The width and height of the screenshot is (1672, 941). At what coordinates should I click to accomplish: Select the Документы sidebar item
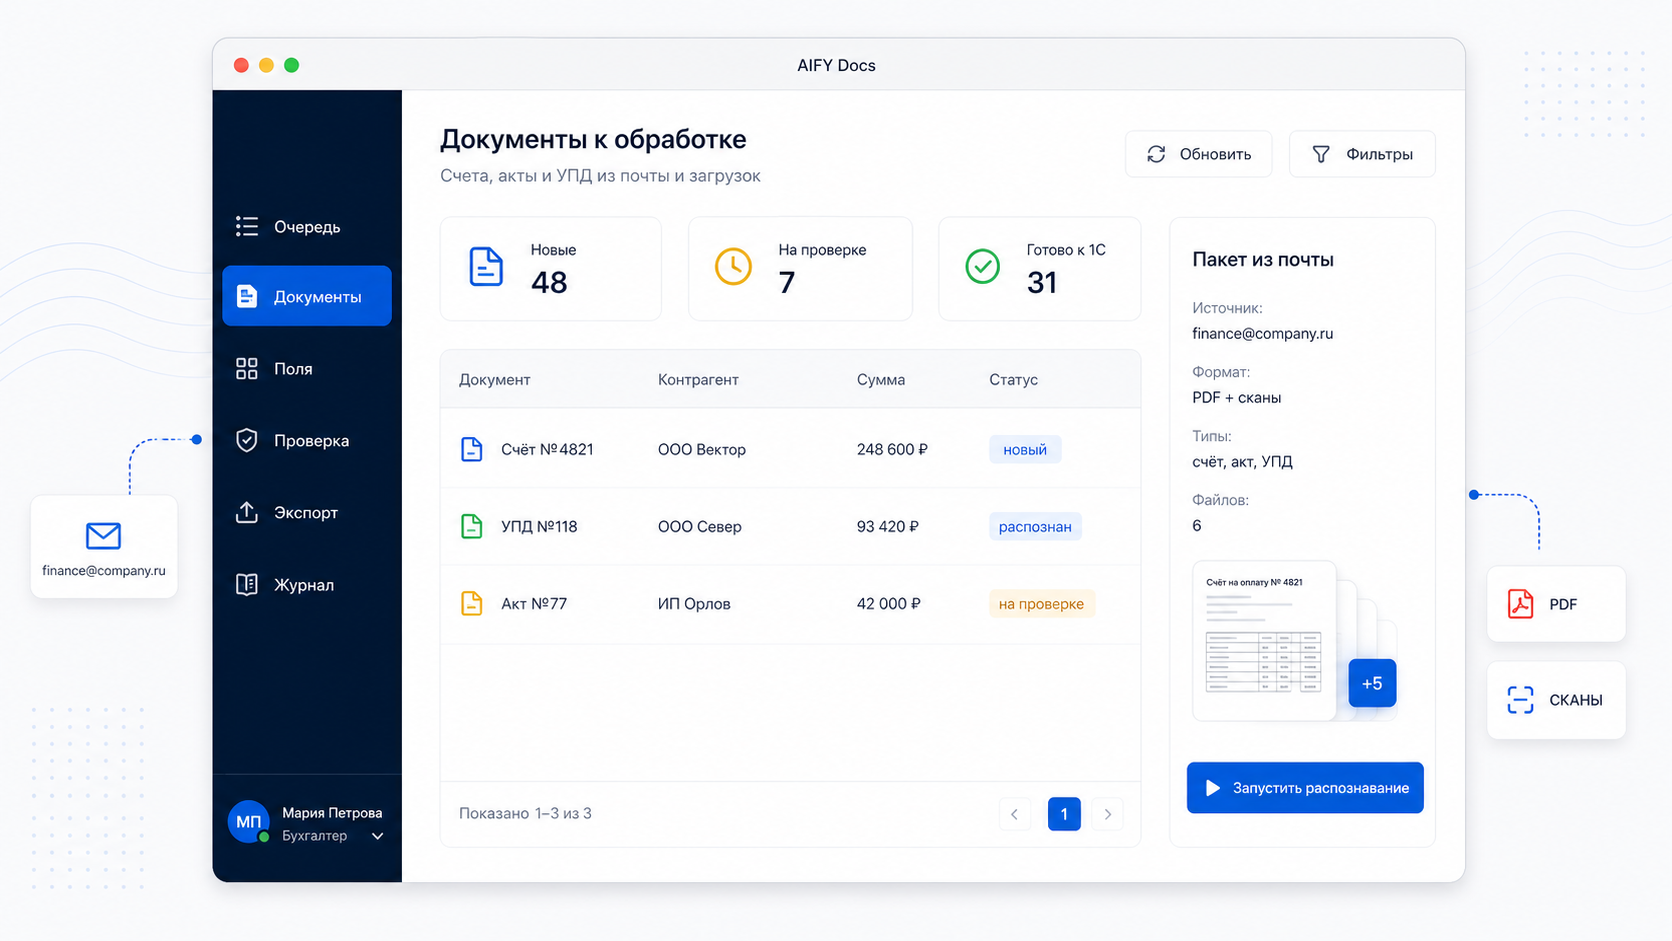(307, 296)
